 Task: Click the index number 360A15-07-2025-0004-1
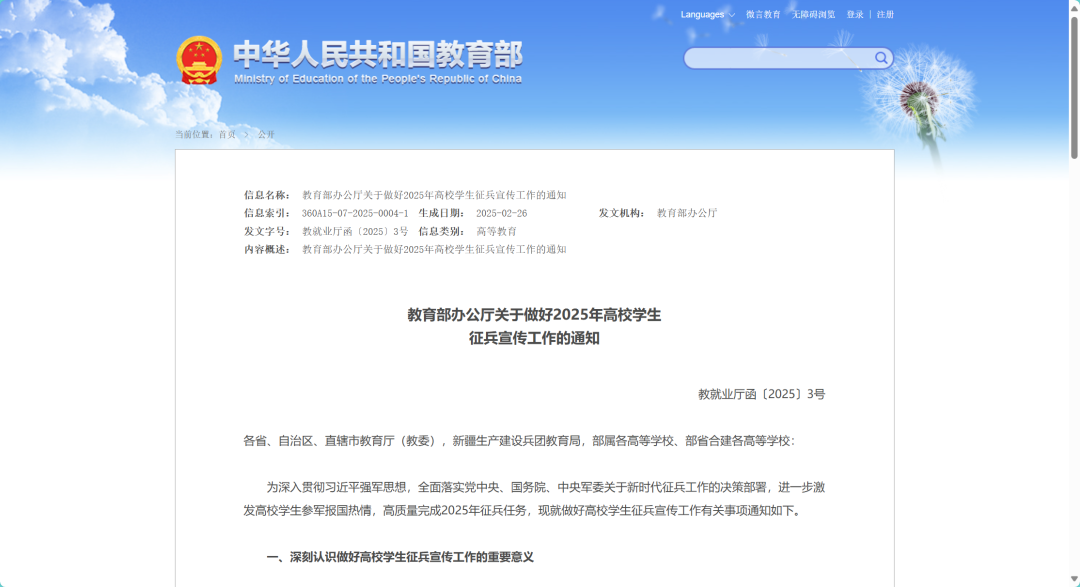click(355, 213)
